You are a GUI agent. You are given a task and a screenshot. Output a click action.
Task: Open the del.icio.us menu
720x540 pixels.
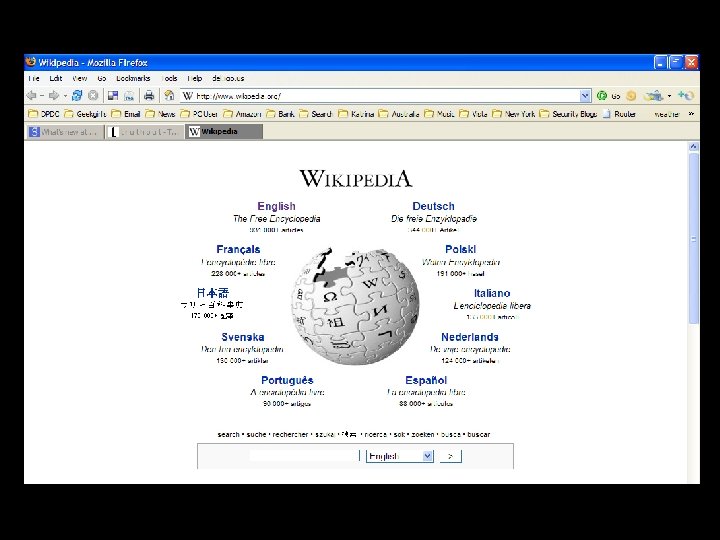coord(228,78)
